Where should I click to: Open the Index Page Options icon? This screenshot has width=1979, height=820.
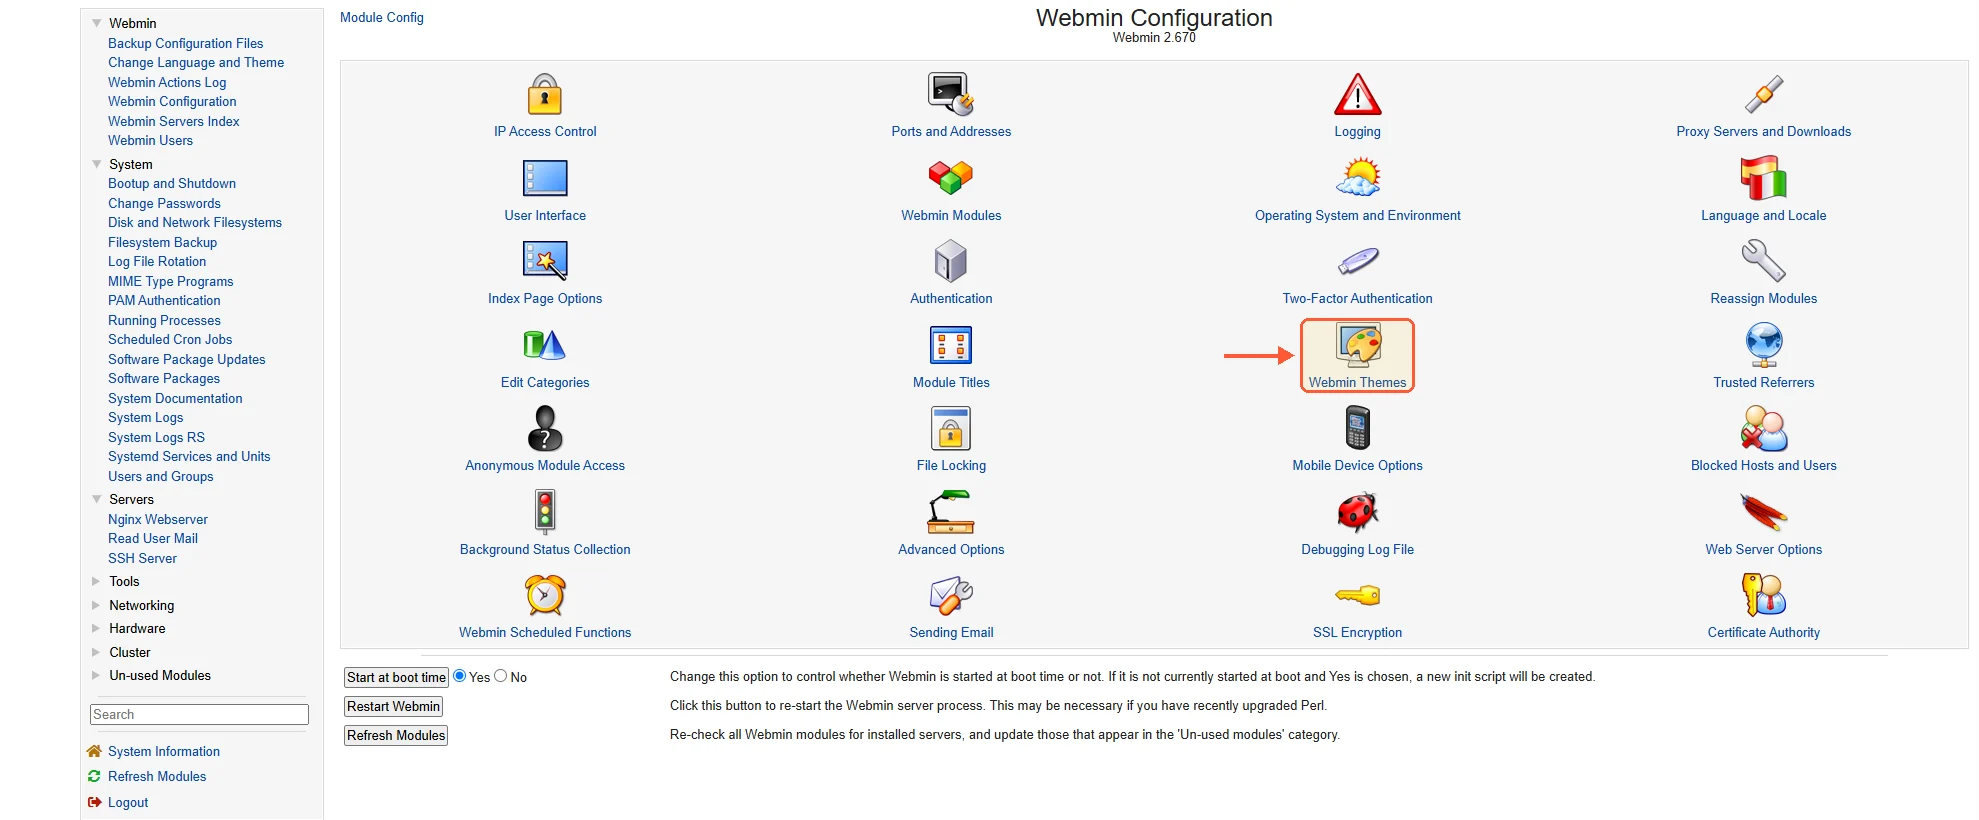pyautogui.click(x=545, y=261)
